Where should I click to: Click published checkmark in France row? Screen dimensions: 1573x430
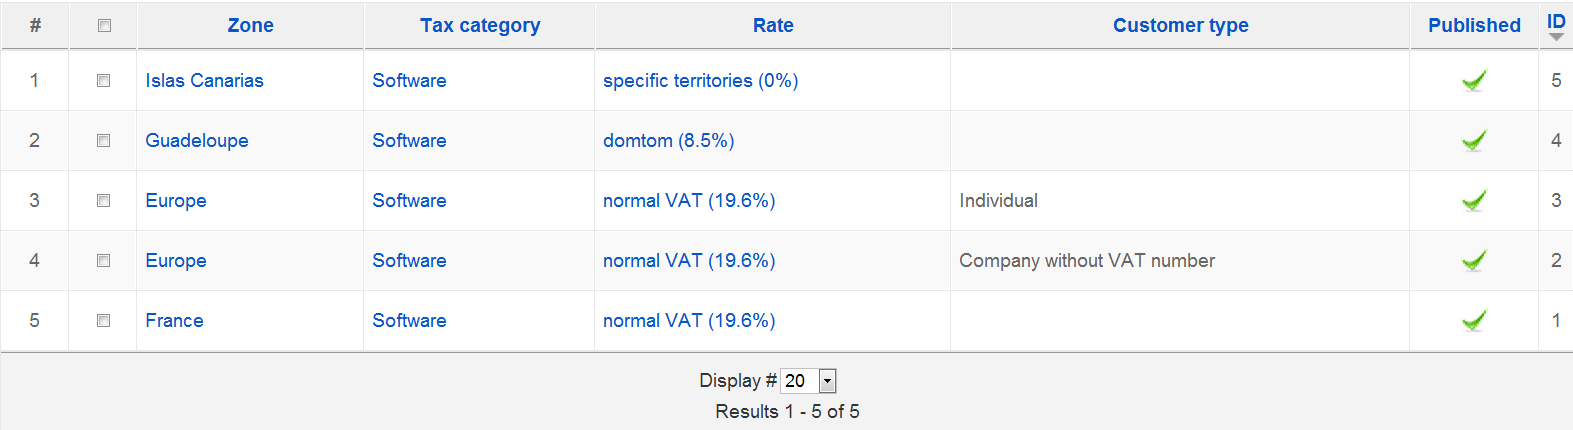(x=1473, y=320)
